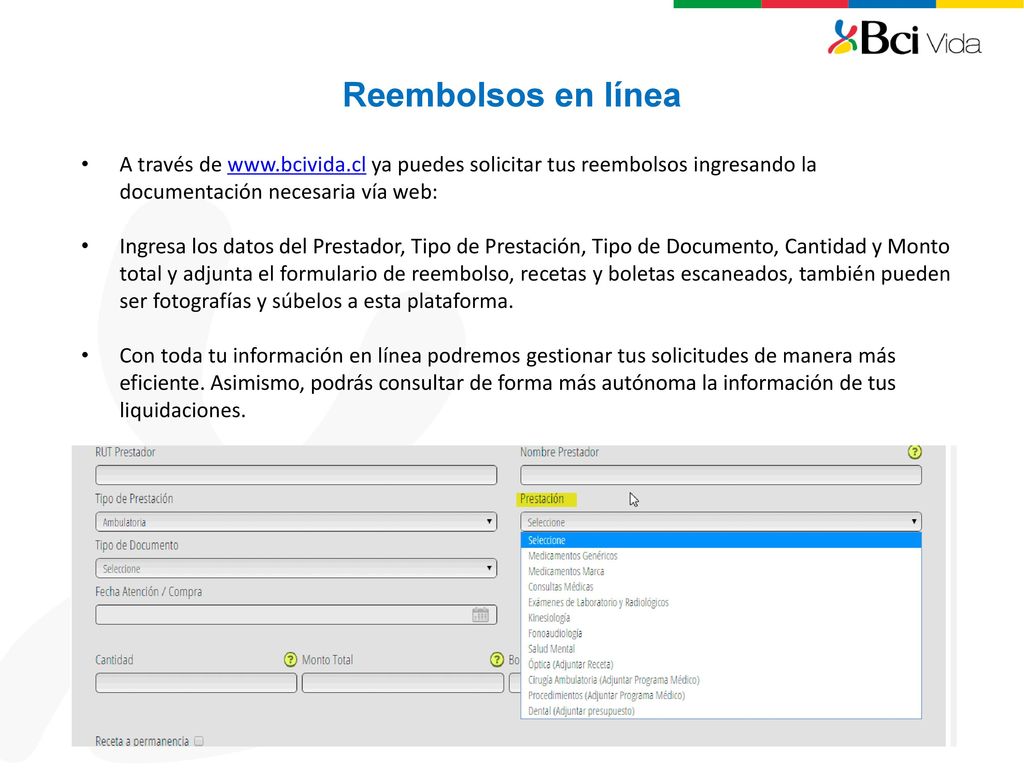Select Dental (Adjuntar presupuesto) option
Screen dimensions: 1024x768
point(721,711)
